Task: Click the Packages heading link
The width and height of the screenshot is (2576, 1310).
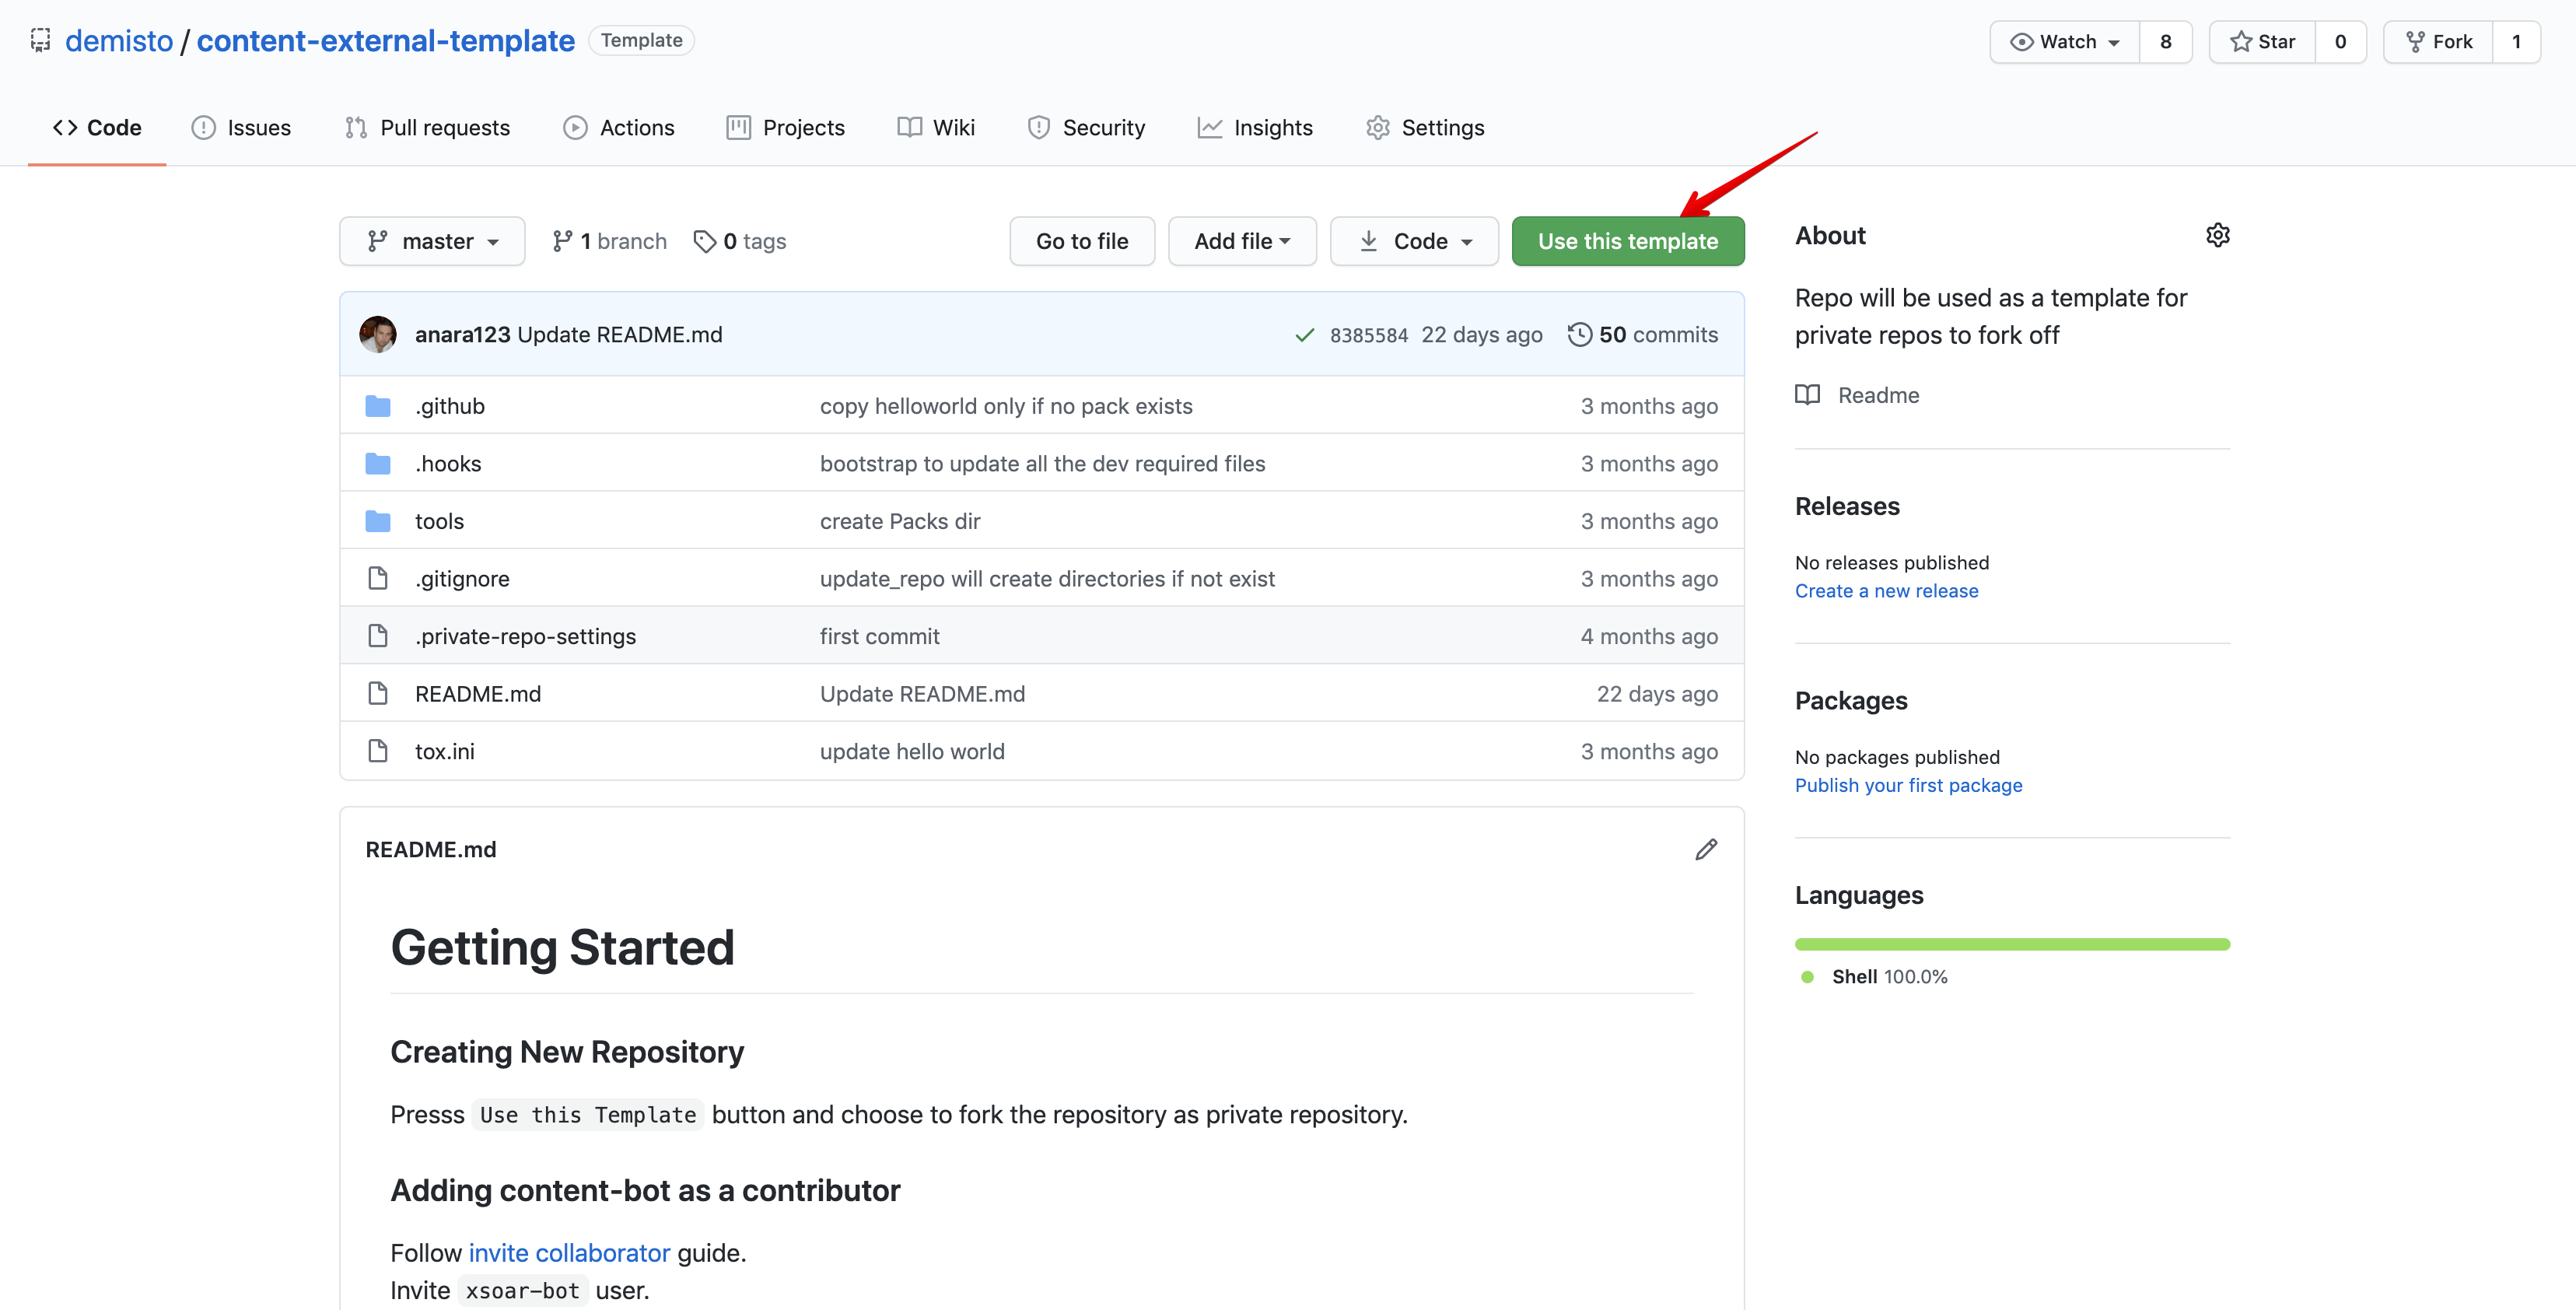Action: point(1851,701)
